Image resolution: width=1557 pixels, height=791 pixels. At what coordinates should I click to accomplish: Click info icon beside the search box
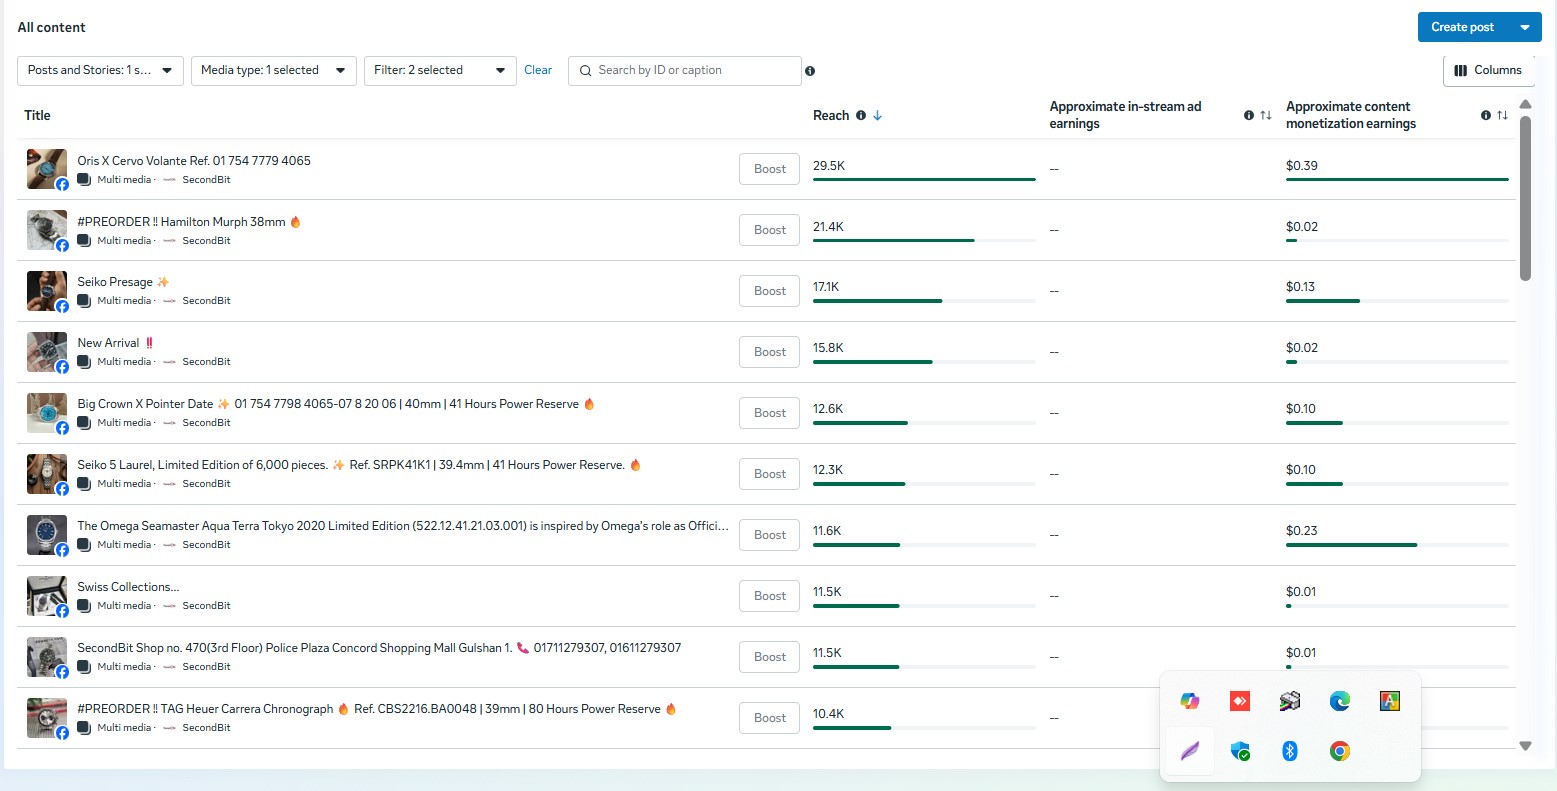click(810, 71)
